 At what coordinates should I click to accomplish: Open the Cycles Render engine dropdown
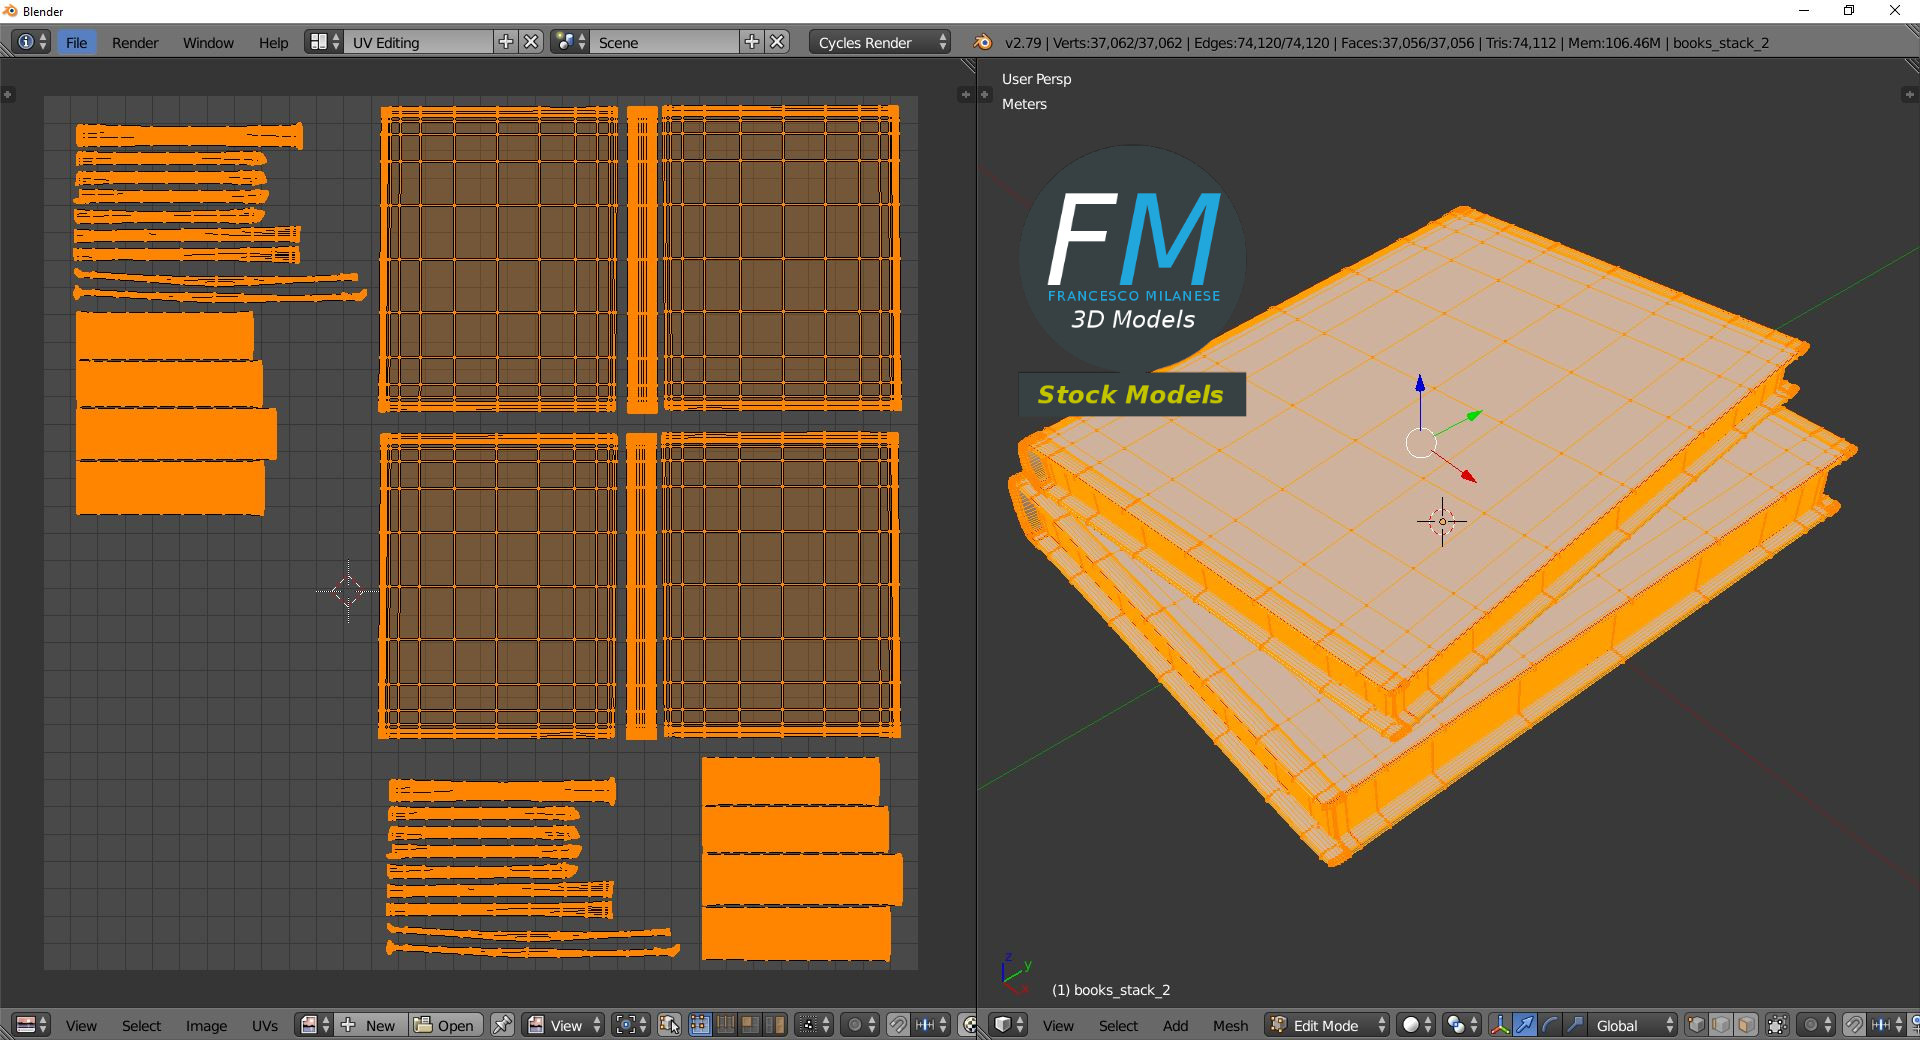click(880, 42)
